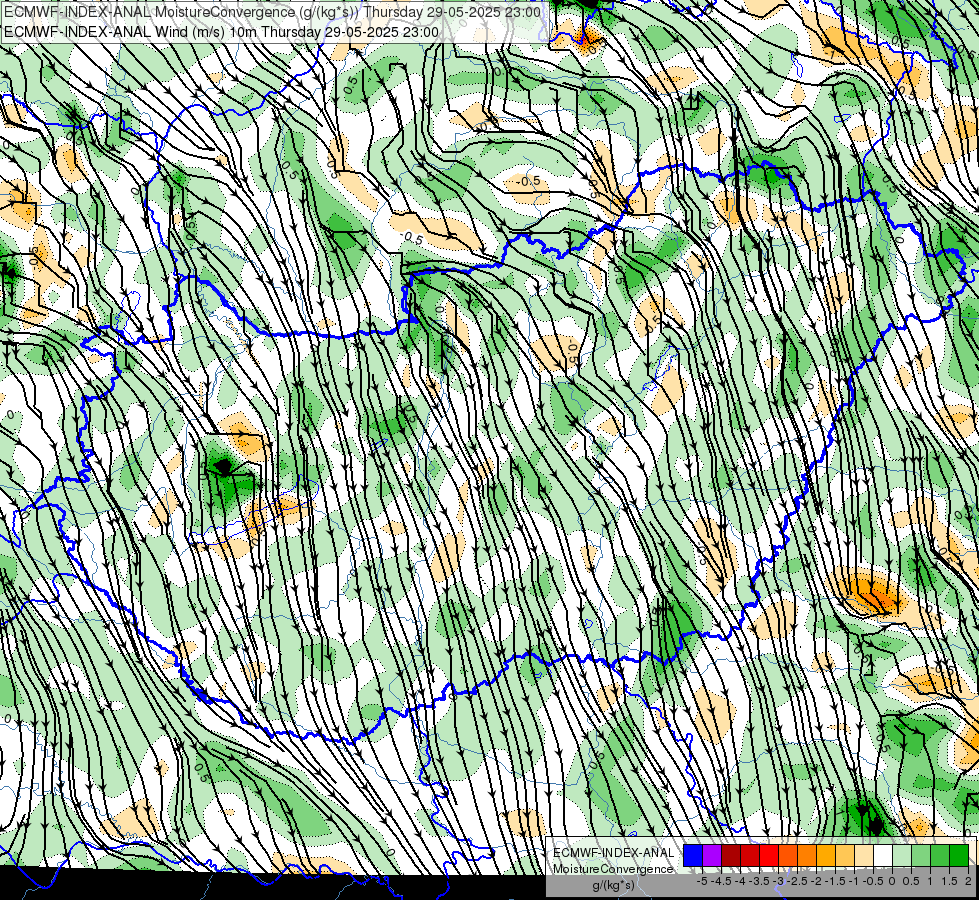
Task: Click the bright red swatch between -3.5 and -3
Action: (769, 856)
